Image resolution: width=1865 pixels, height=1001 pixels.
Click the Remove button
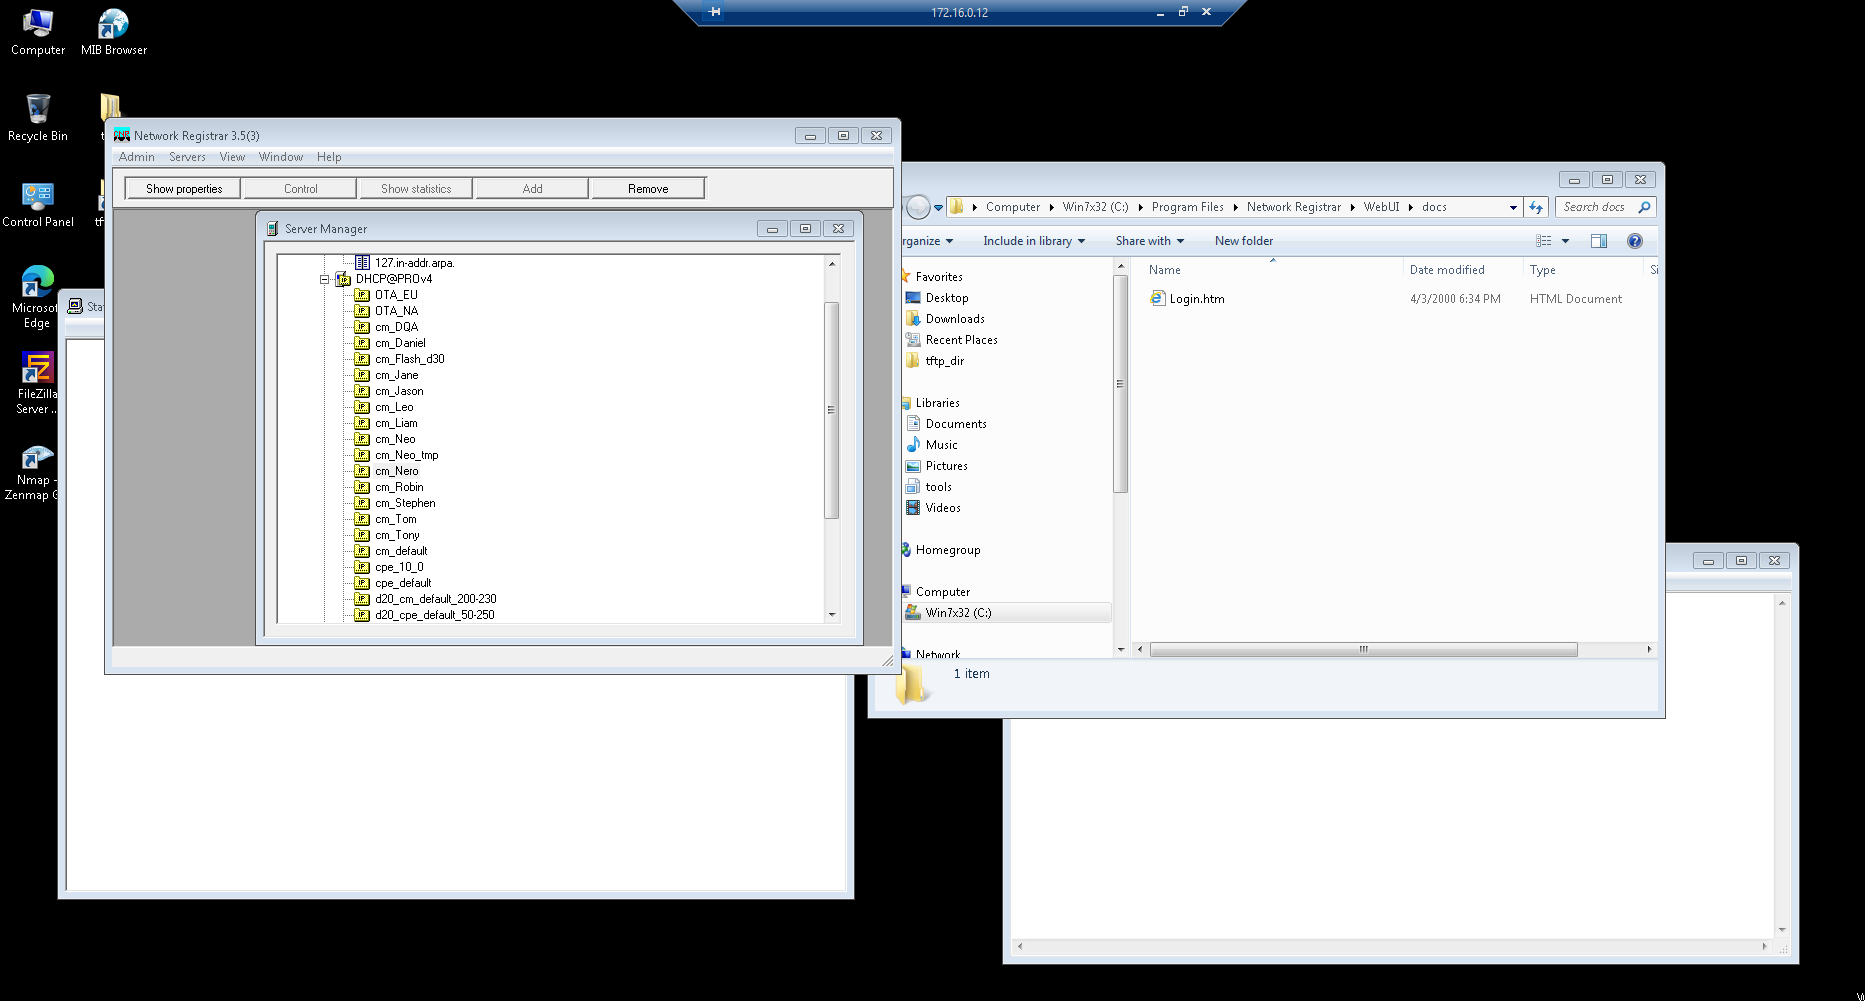(x=648, y=189)
